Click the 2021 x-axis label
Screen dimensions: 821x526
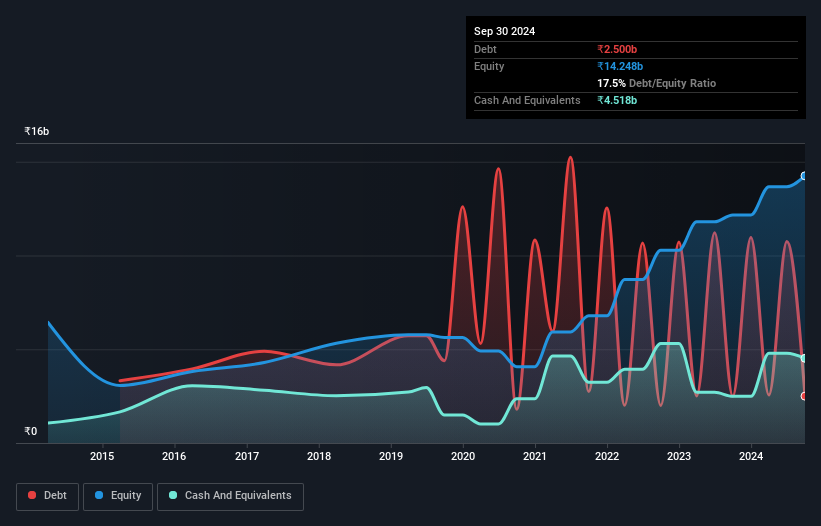535,456
